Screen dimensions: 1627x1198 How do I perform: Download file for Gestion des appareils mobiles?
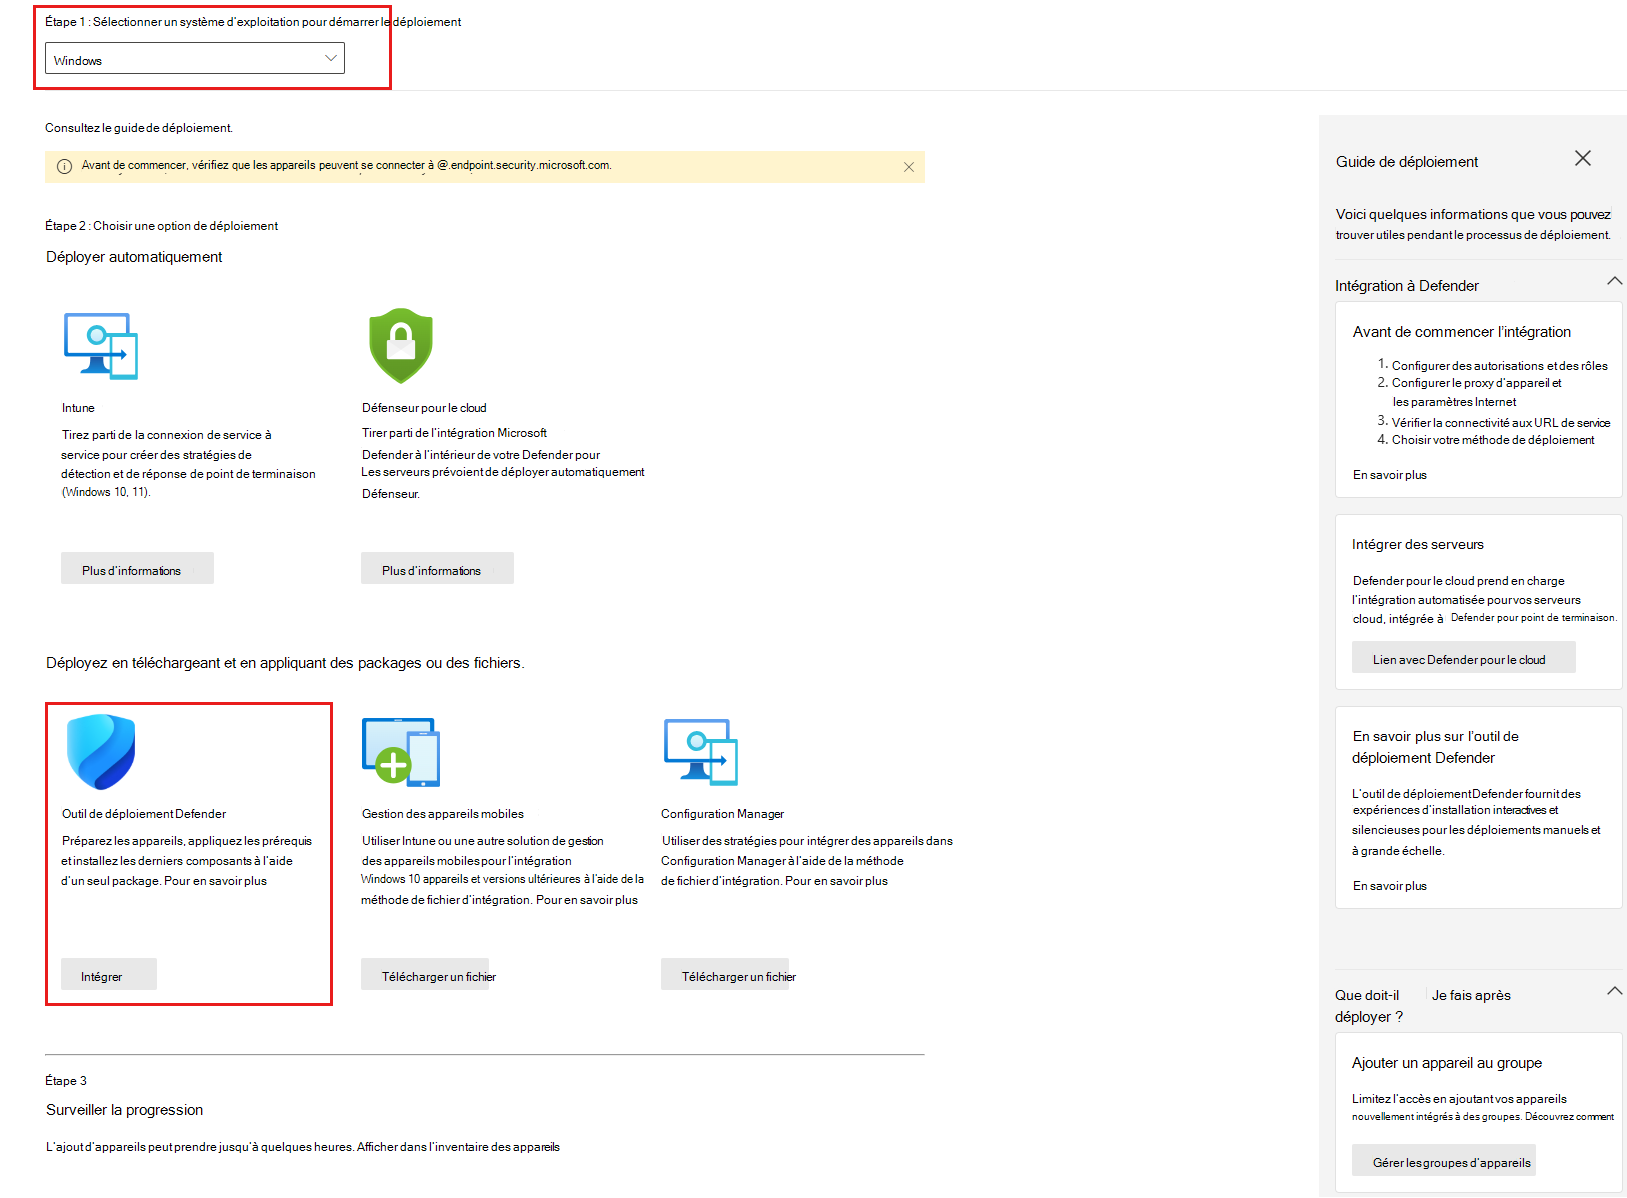(425, 974)
